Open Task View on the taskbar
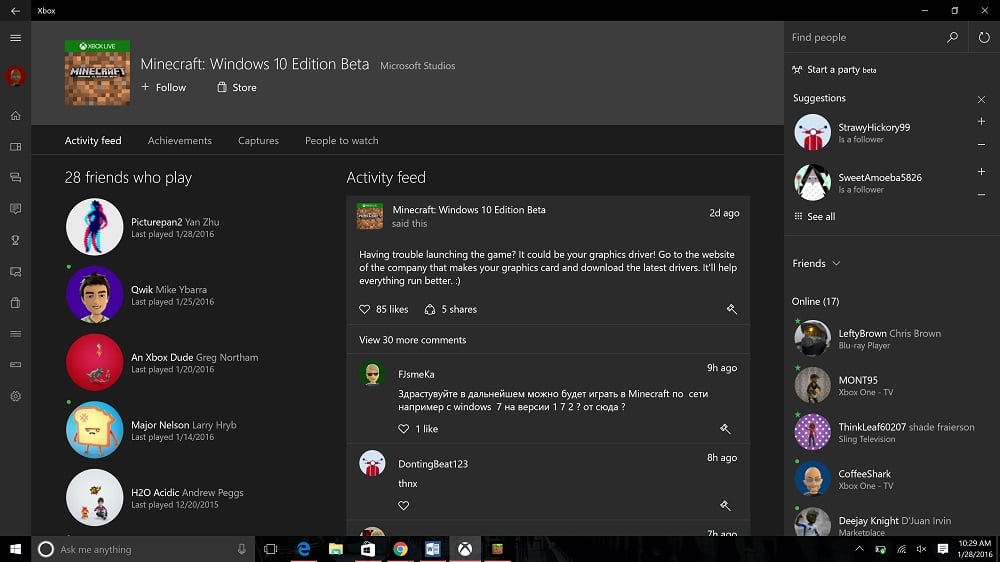This screenshot has width=1000, height=562. tap(270, 549)
